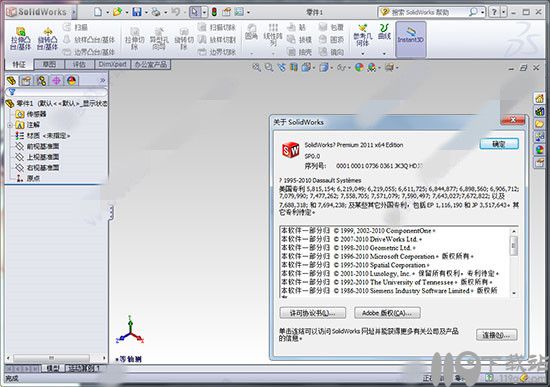Select the 材质 <未指定> material tree item
550x387 pixels.
(x=42, y=135)
